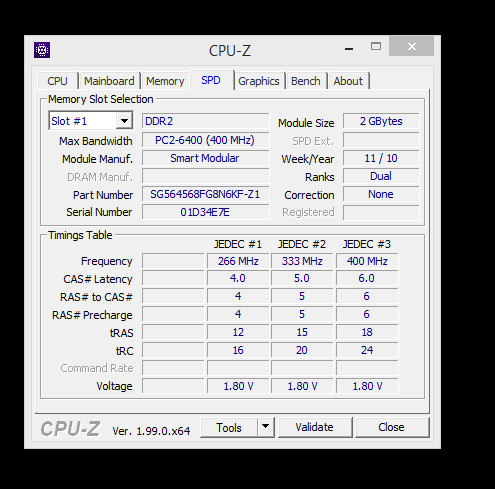Click tRC value 16
Viewport: 495px width, 489px height.
coord(238,350)
